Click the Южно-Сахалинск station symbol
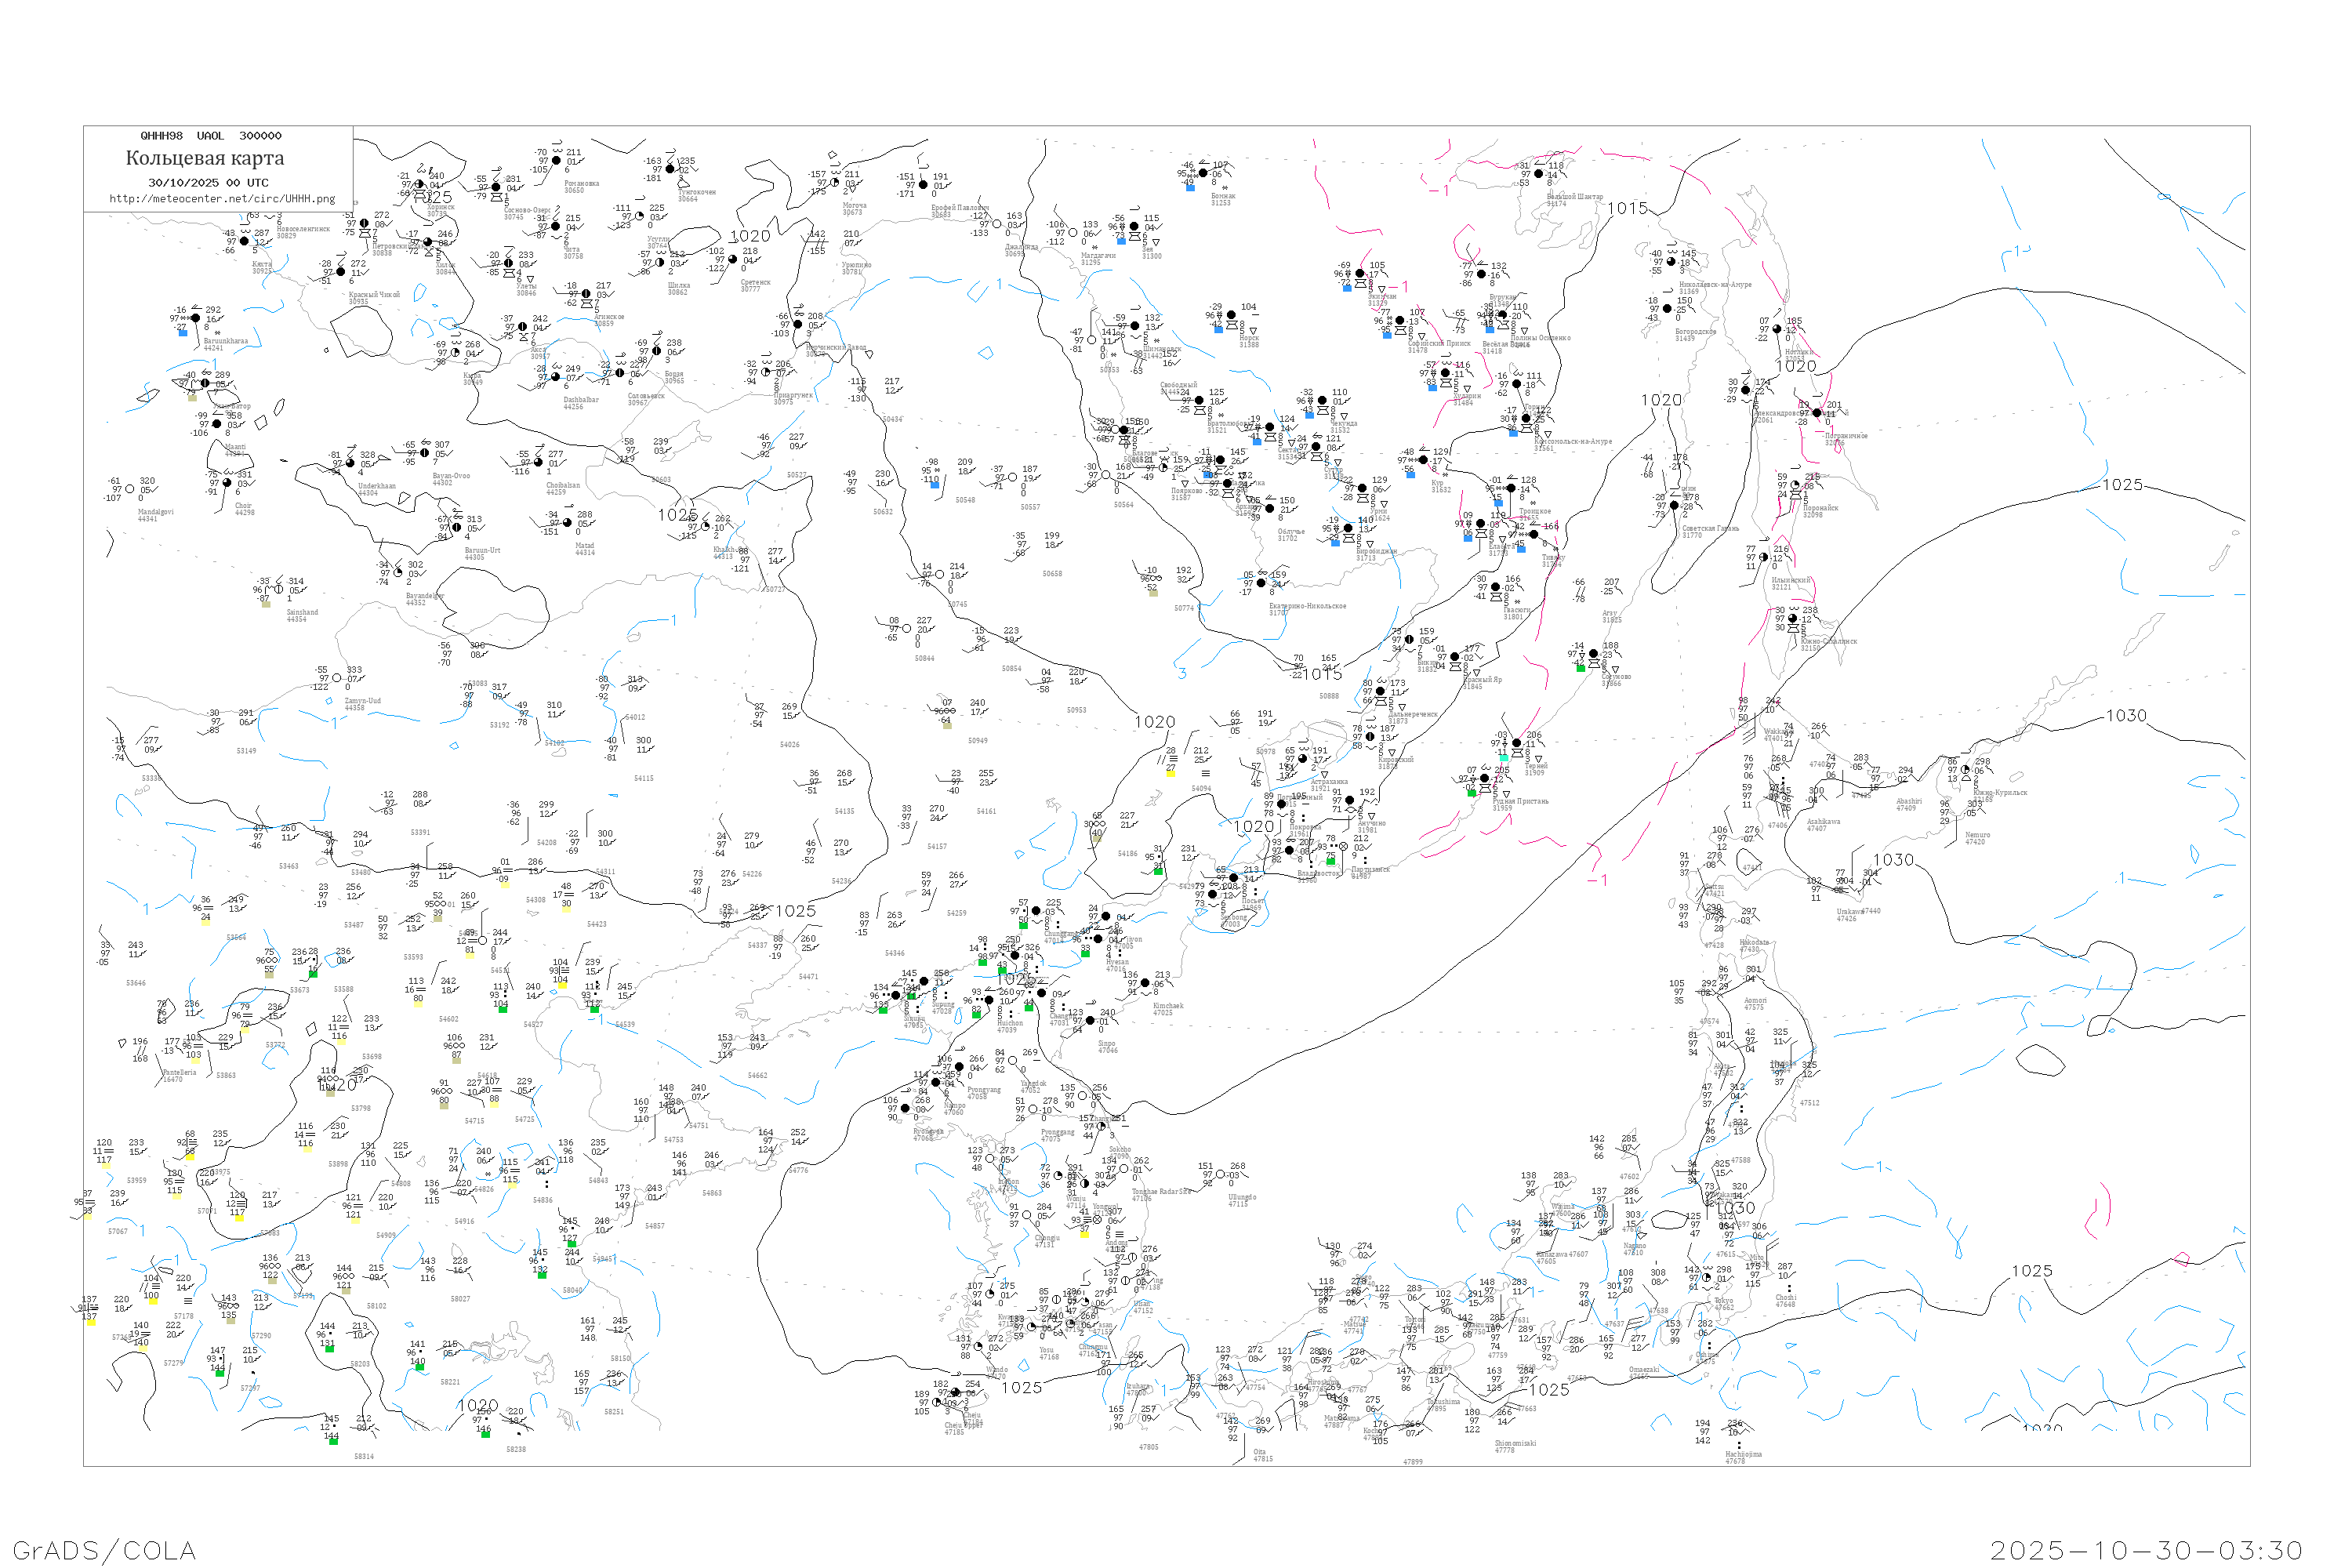The image size is (2352, 1568). pyautogui.click(x=1792, y=619)
